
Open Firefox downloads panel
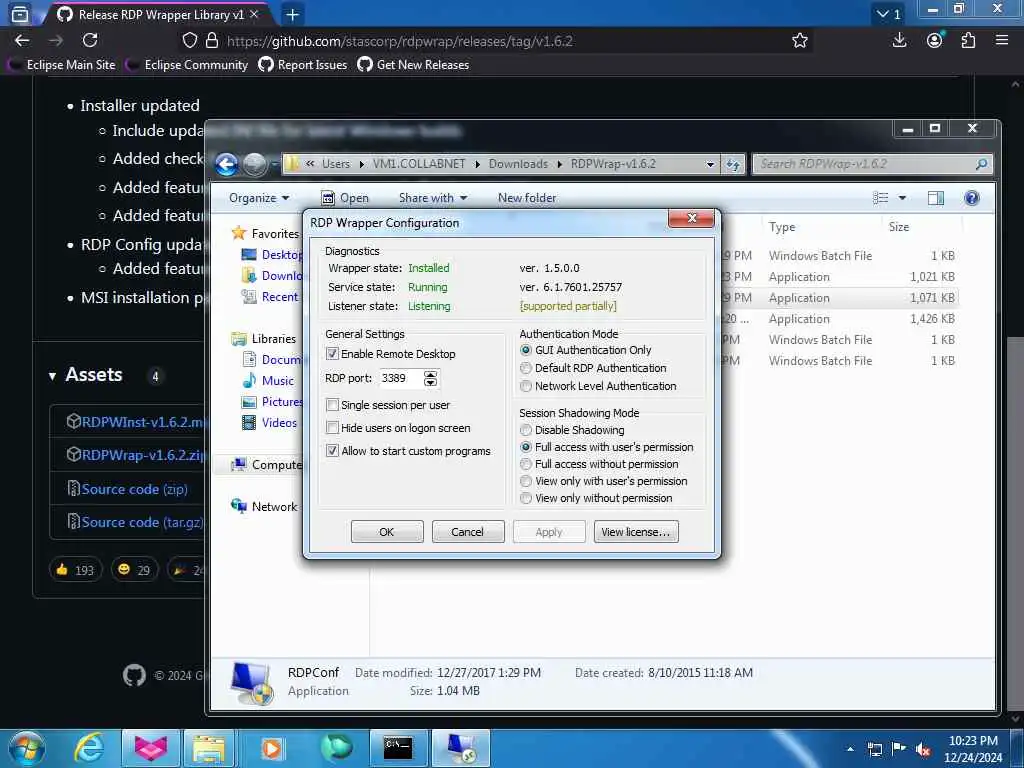click(x=899, y=40)
